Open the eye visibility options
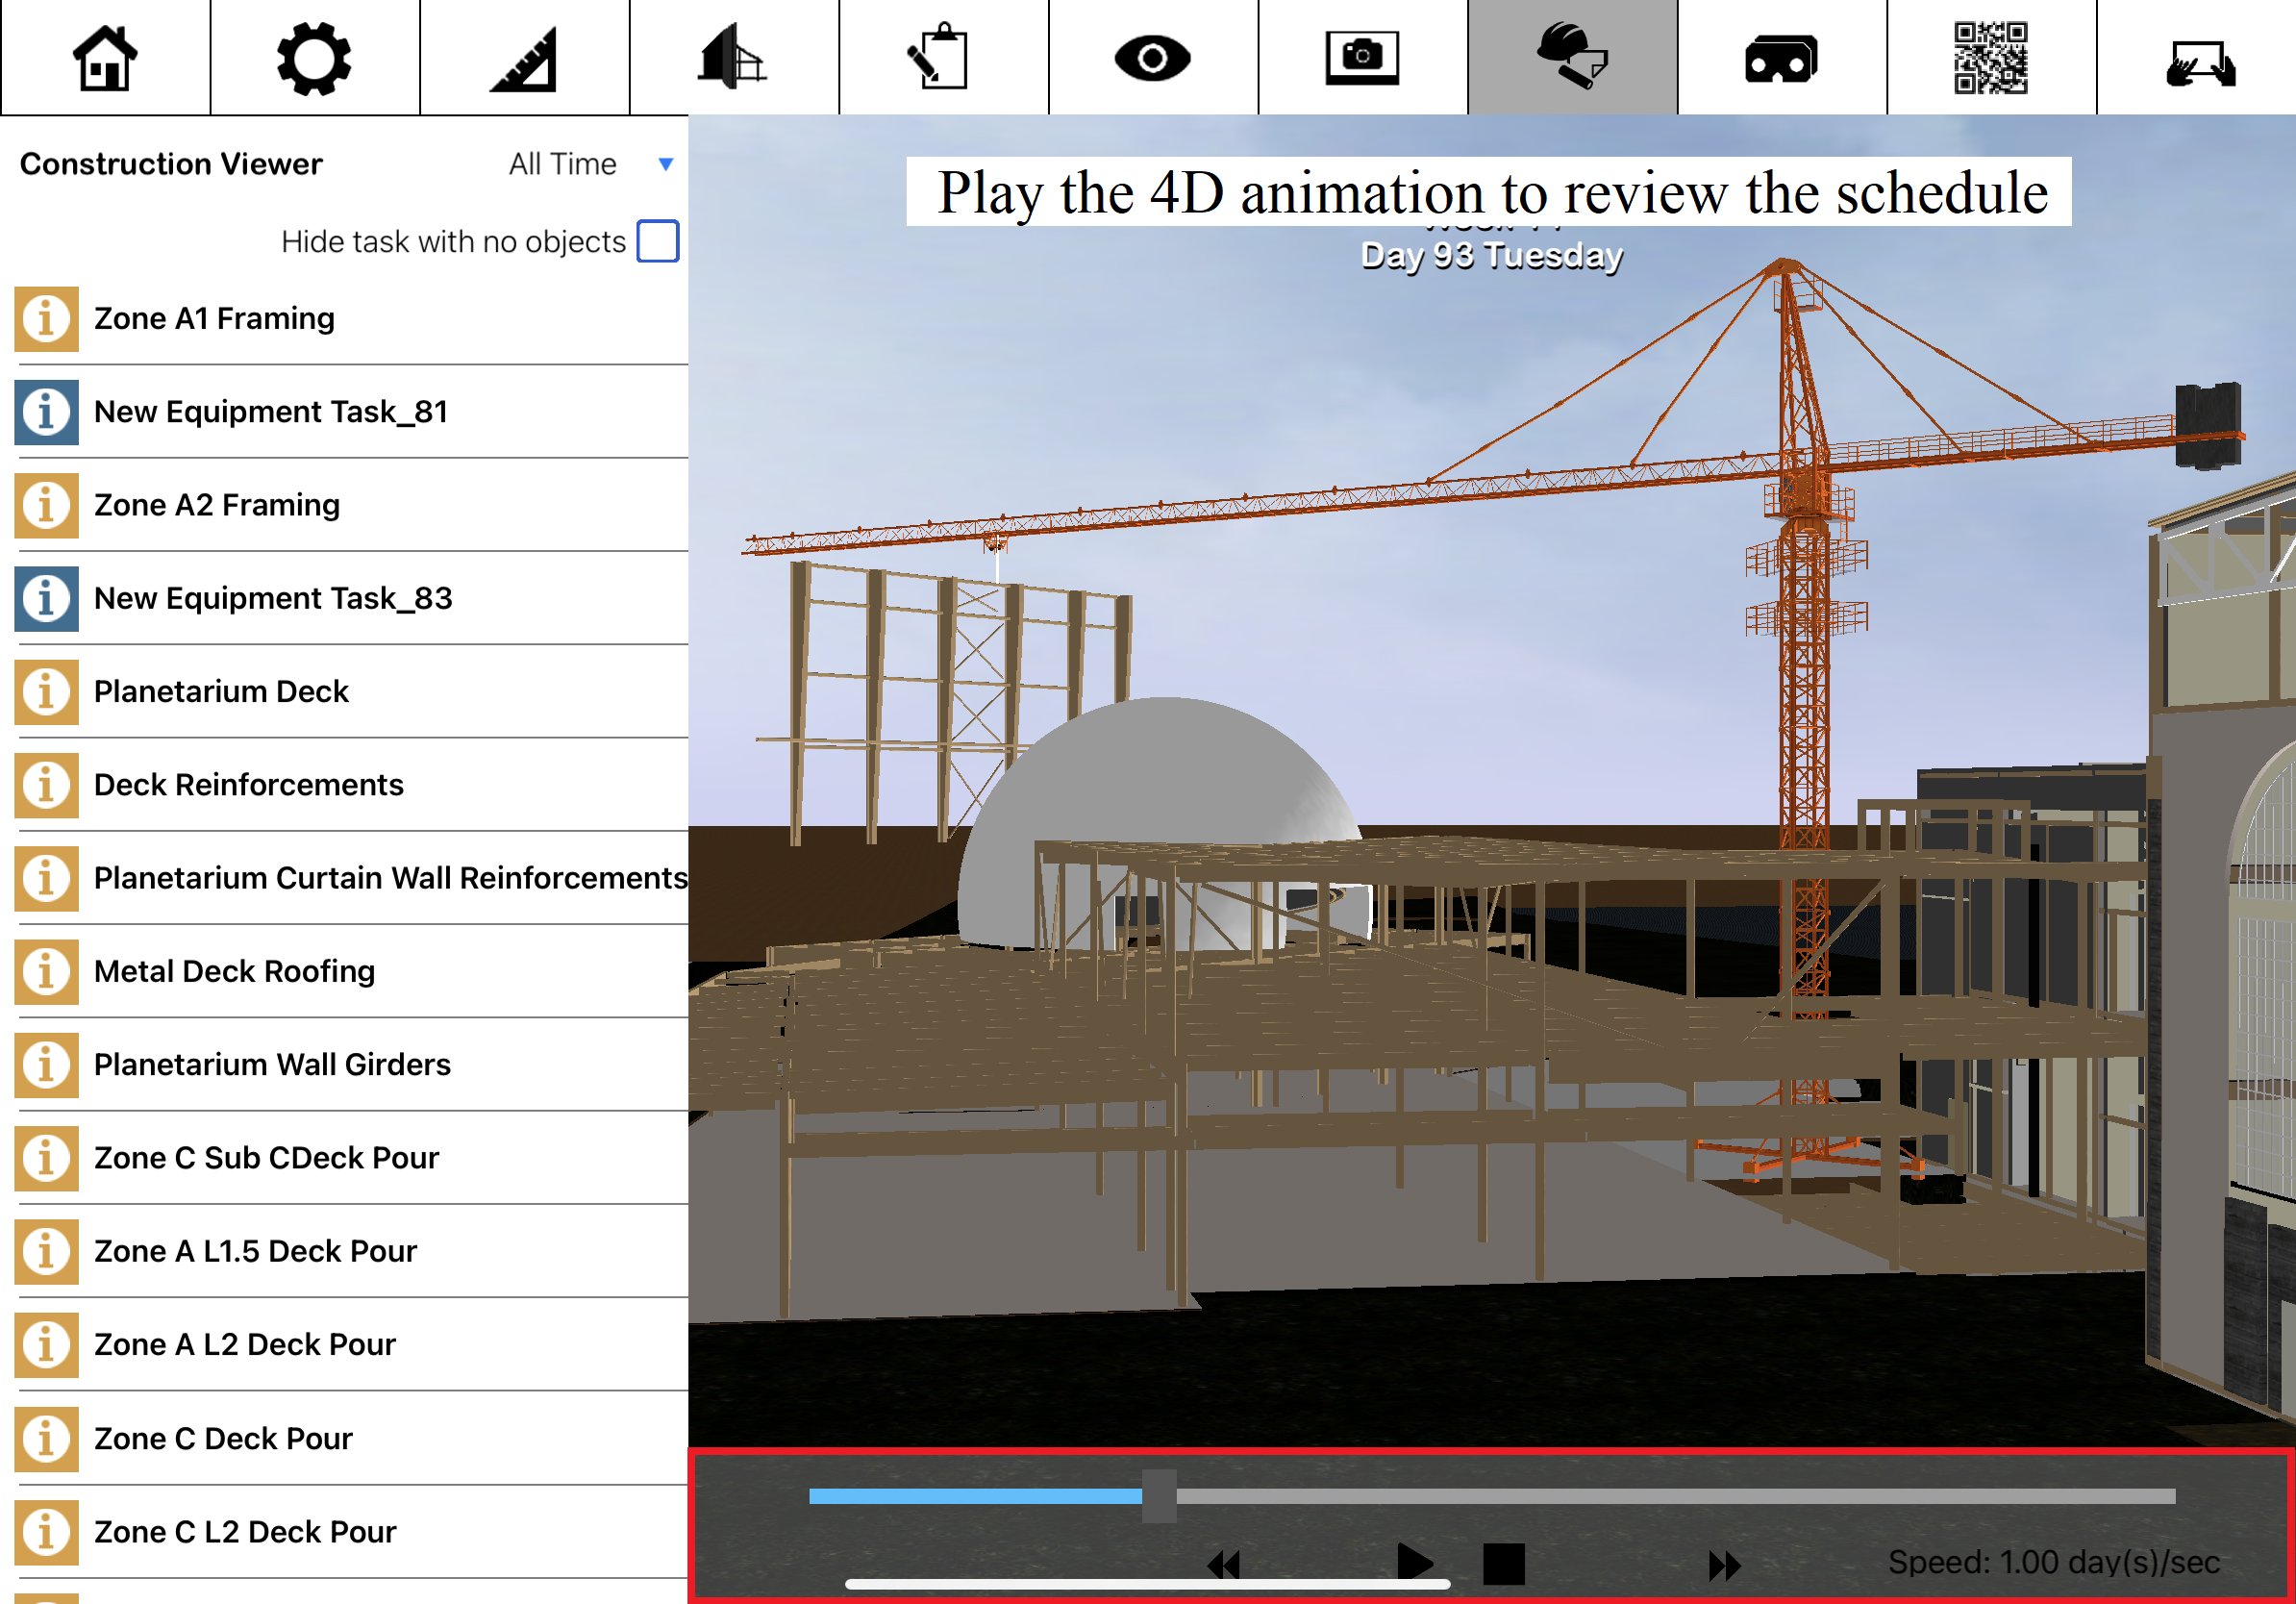This screenshot has width=2296, height=1604. 1152,58
